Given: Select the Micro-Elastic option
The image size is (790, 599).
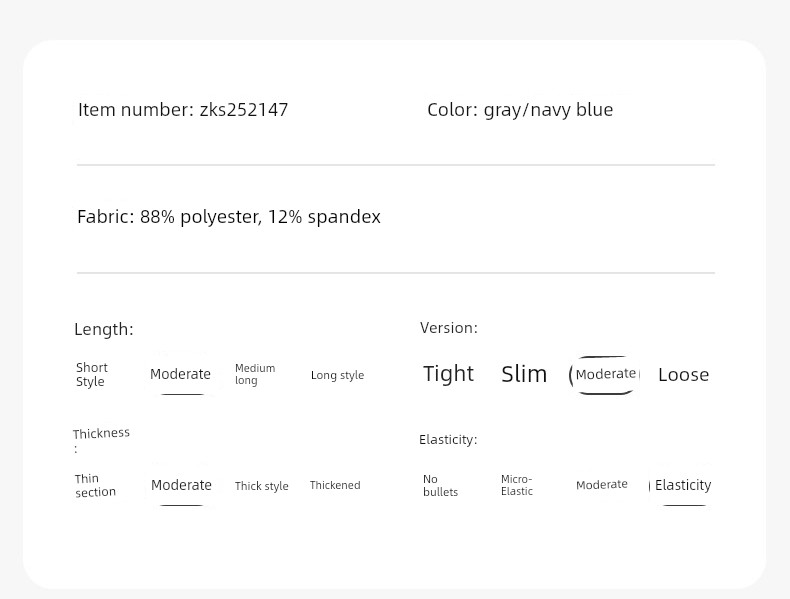Looking at the screenshot, I should point(517,485).
